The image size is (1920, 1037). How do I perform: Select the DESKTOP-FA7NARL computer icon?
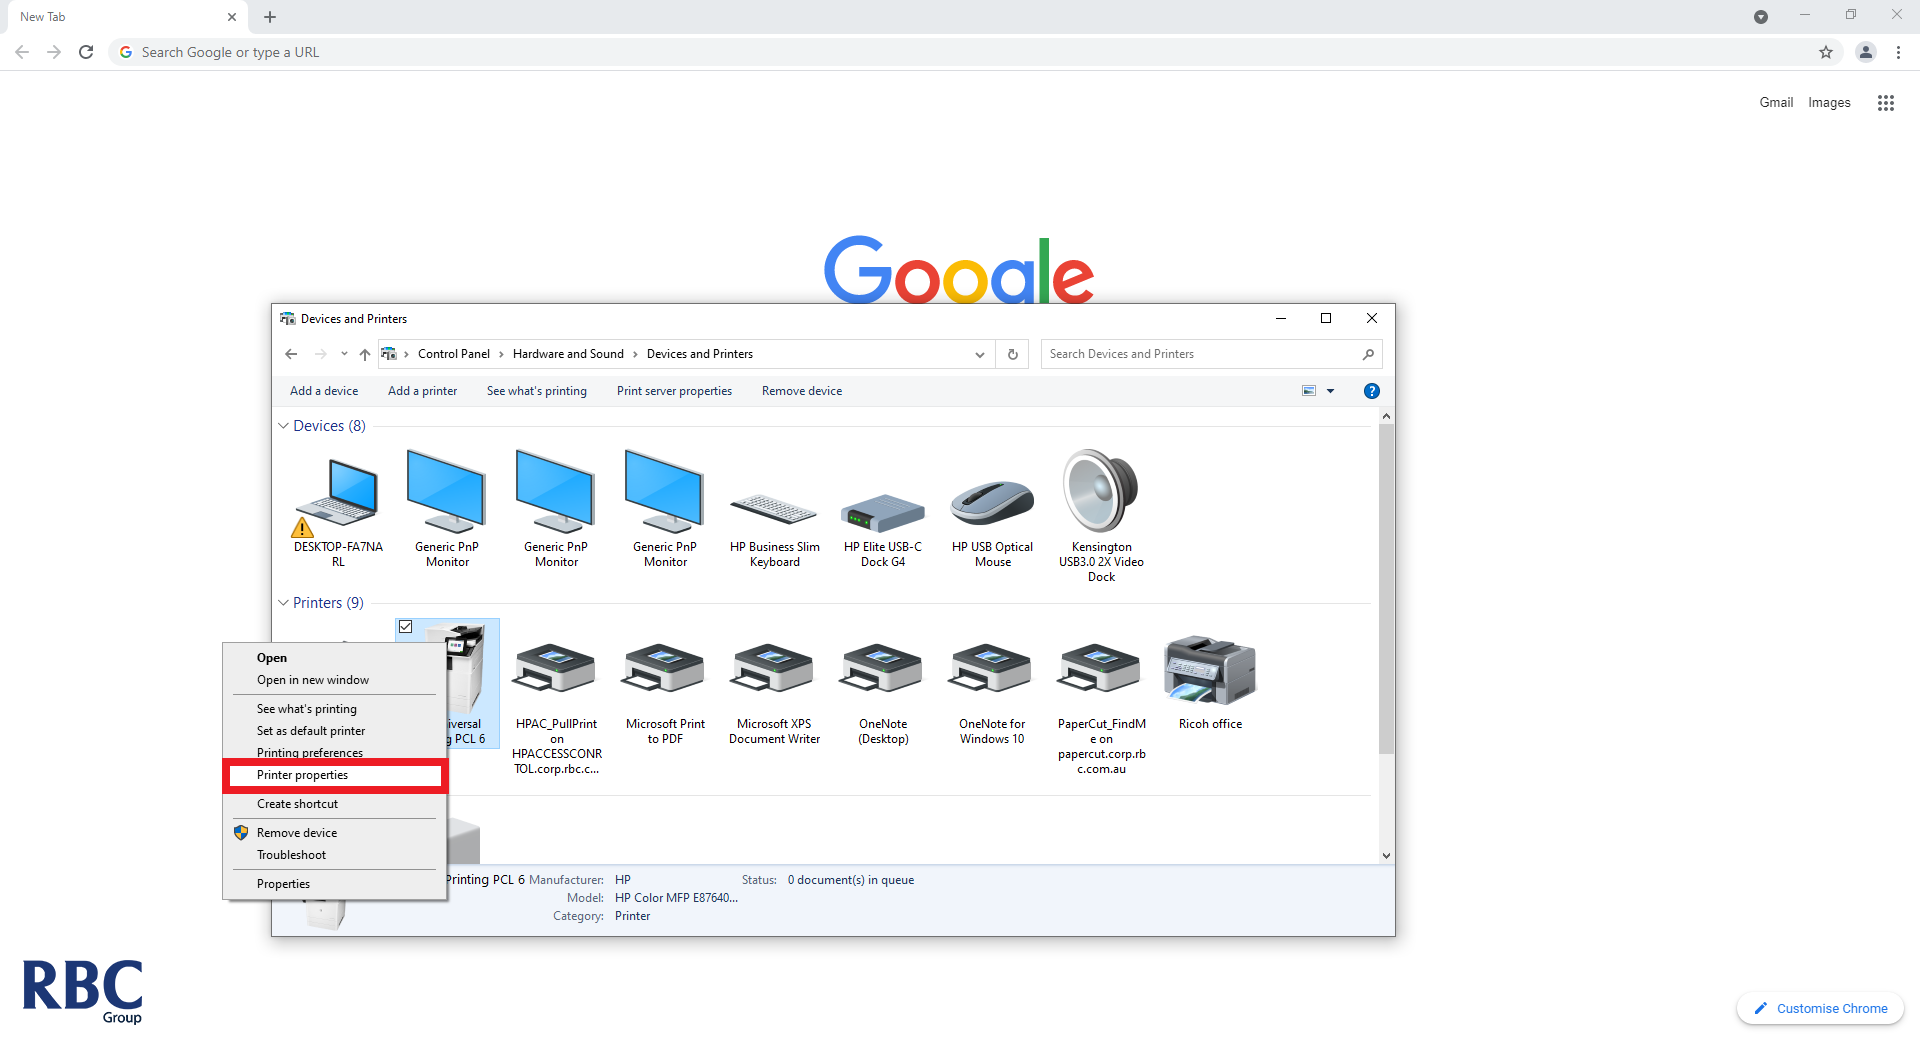(338, 495)
